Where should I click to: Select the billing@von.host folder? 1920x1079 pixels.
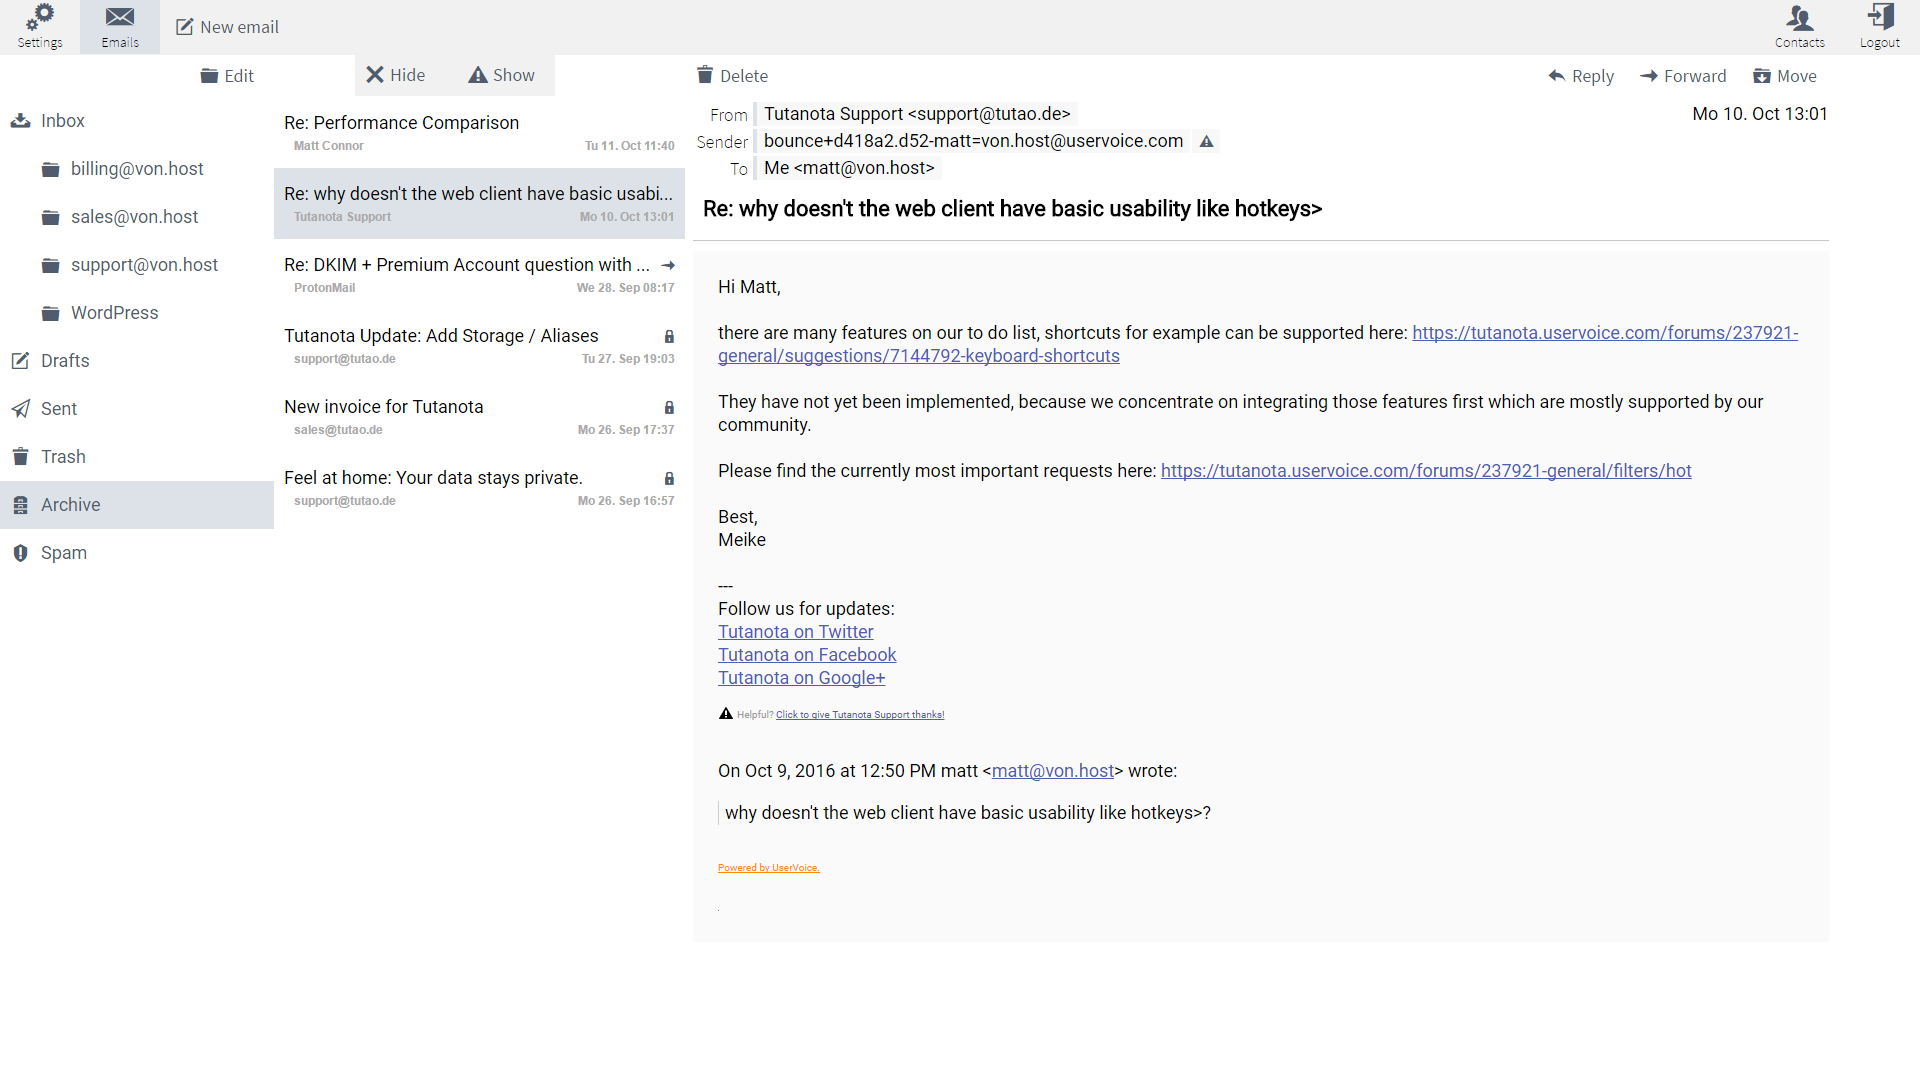pos(137,169)
